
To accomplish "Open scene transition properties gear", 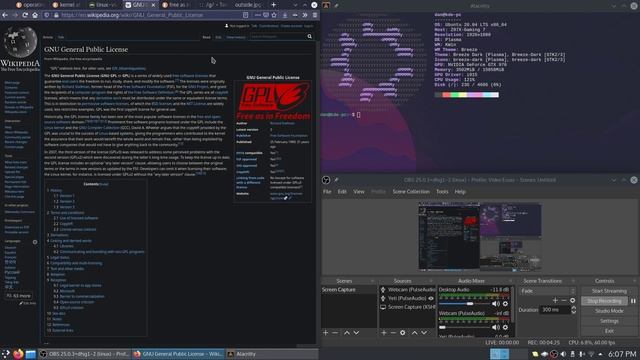I will click(573, 300).
